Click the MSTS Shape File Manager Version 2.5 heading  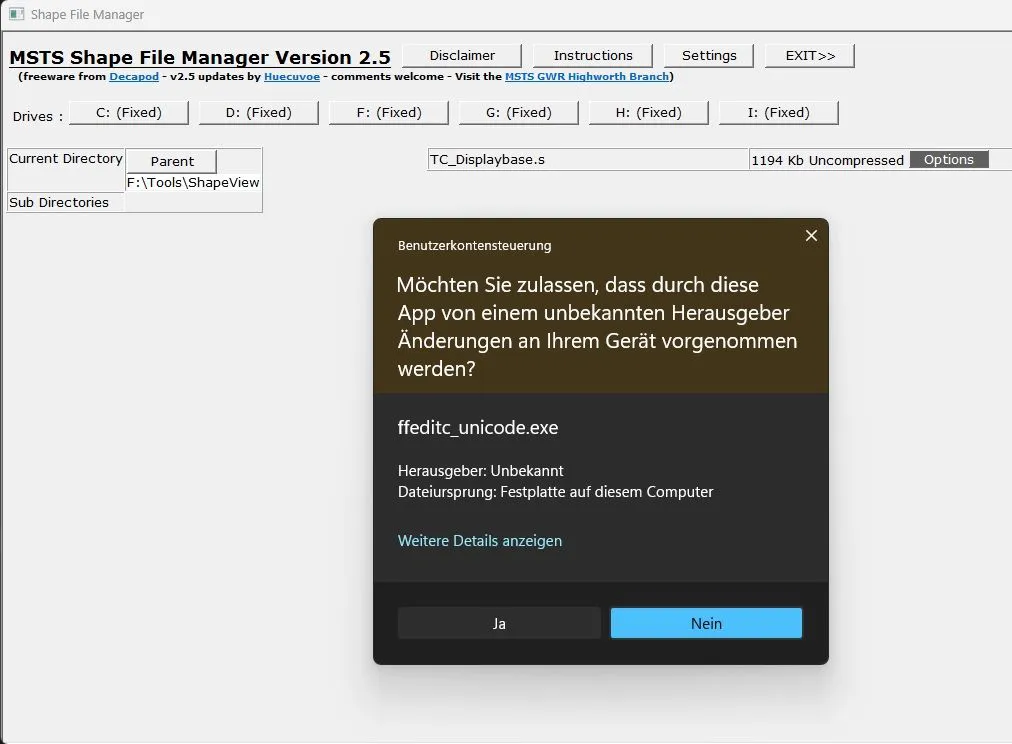pos(200,57)
